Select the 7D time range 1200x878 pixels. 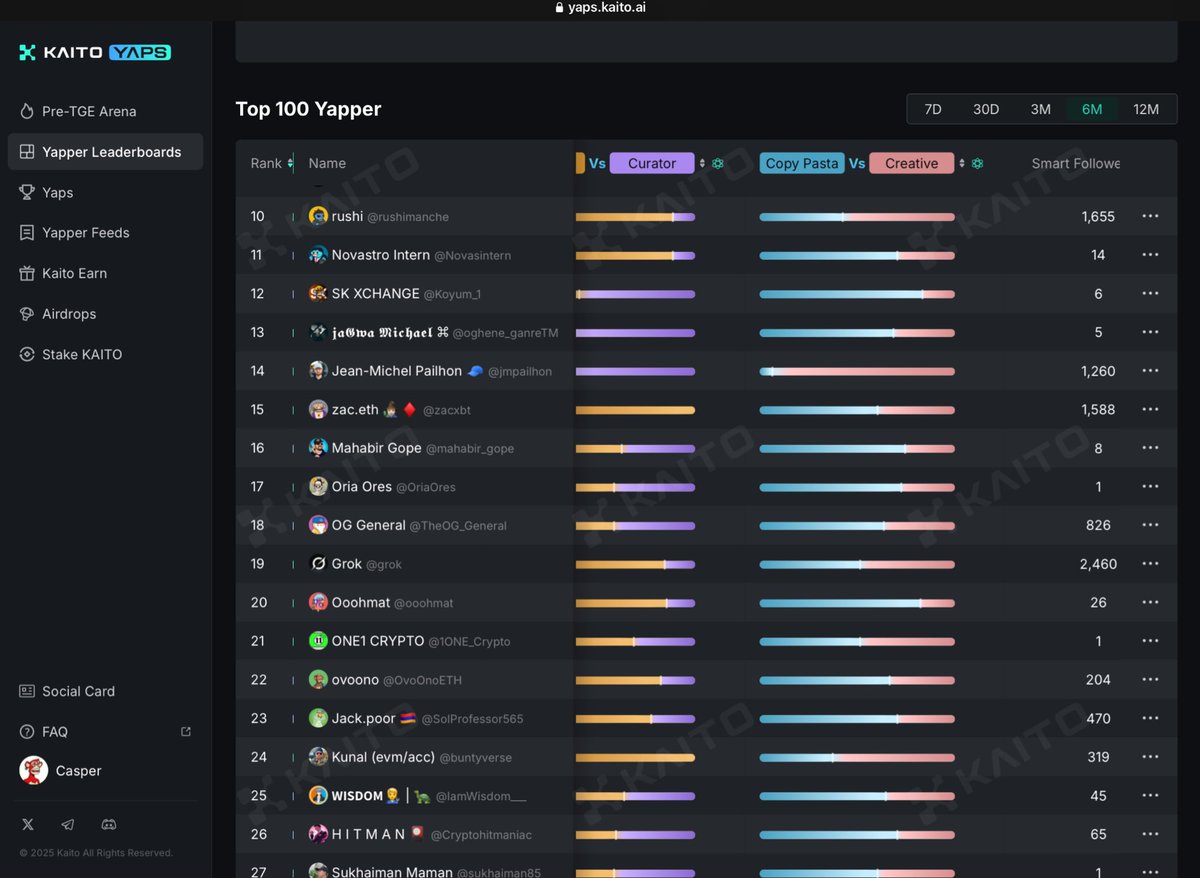pos(932,109)
